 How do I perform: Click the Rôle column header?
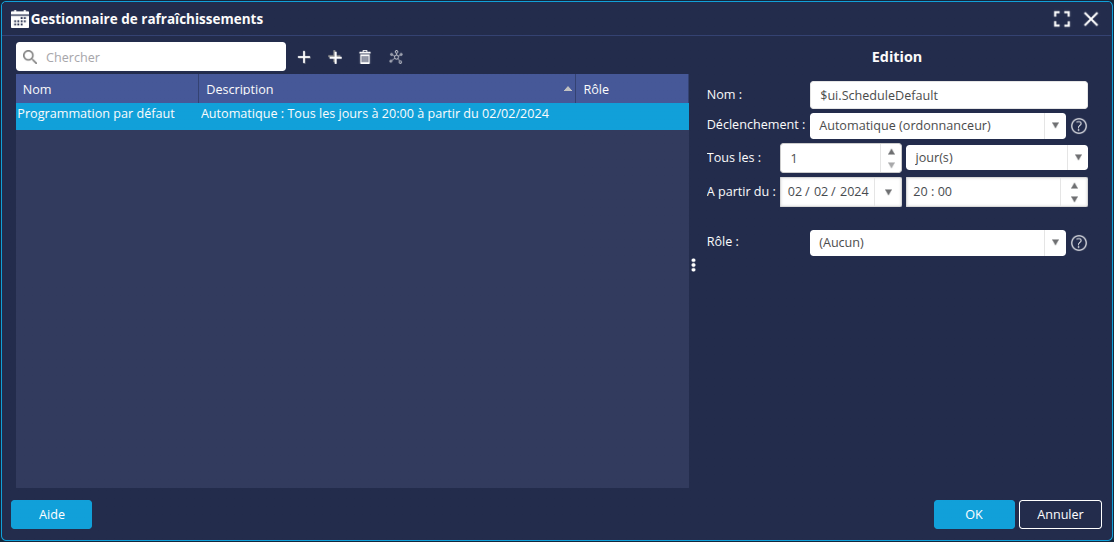point(632,89)
